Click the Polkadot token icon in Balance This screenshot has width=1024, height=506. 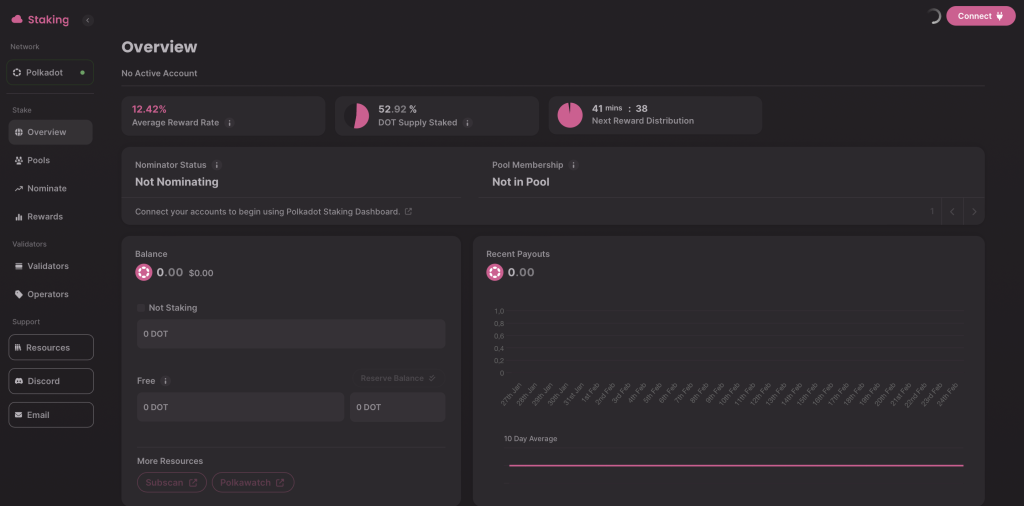144,272
